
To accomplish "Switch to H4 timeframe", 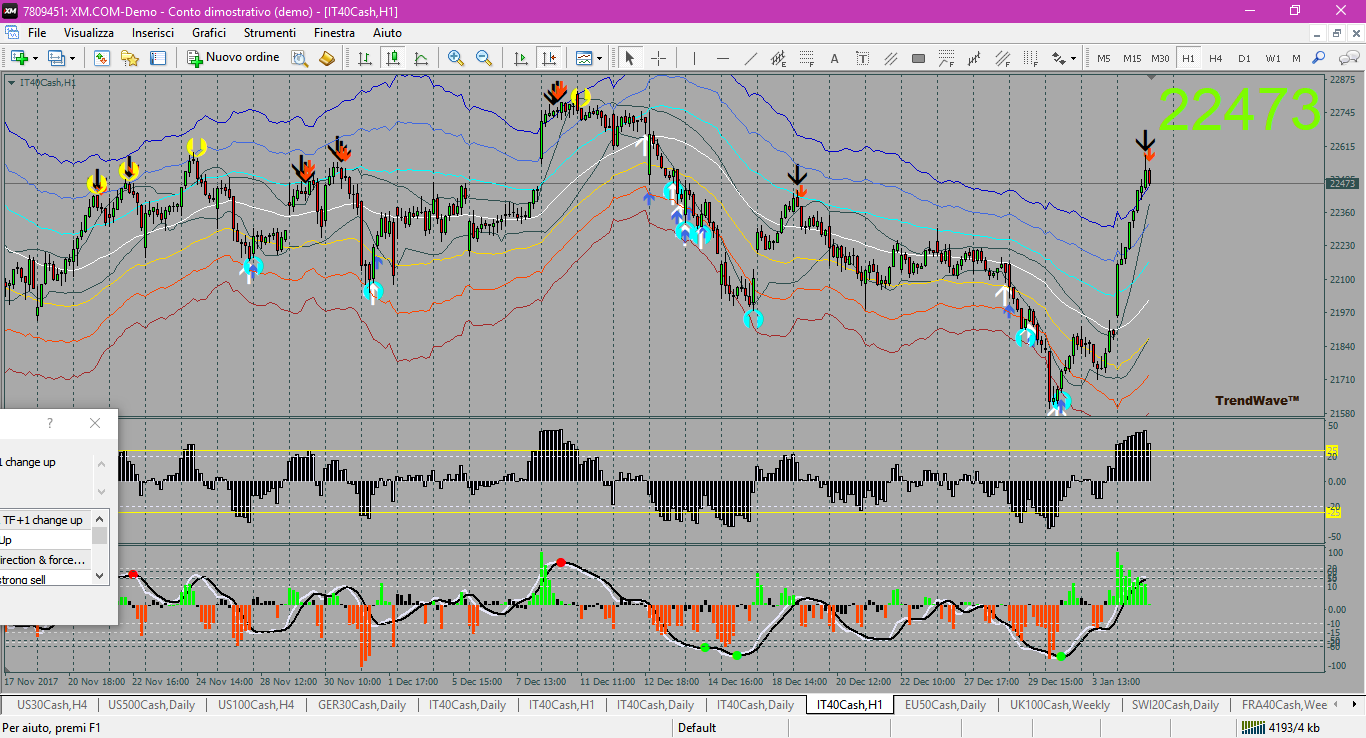I will pyautogui.click(x=1216, y=58).
